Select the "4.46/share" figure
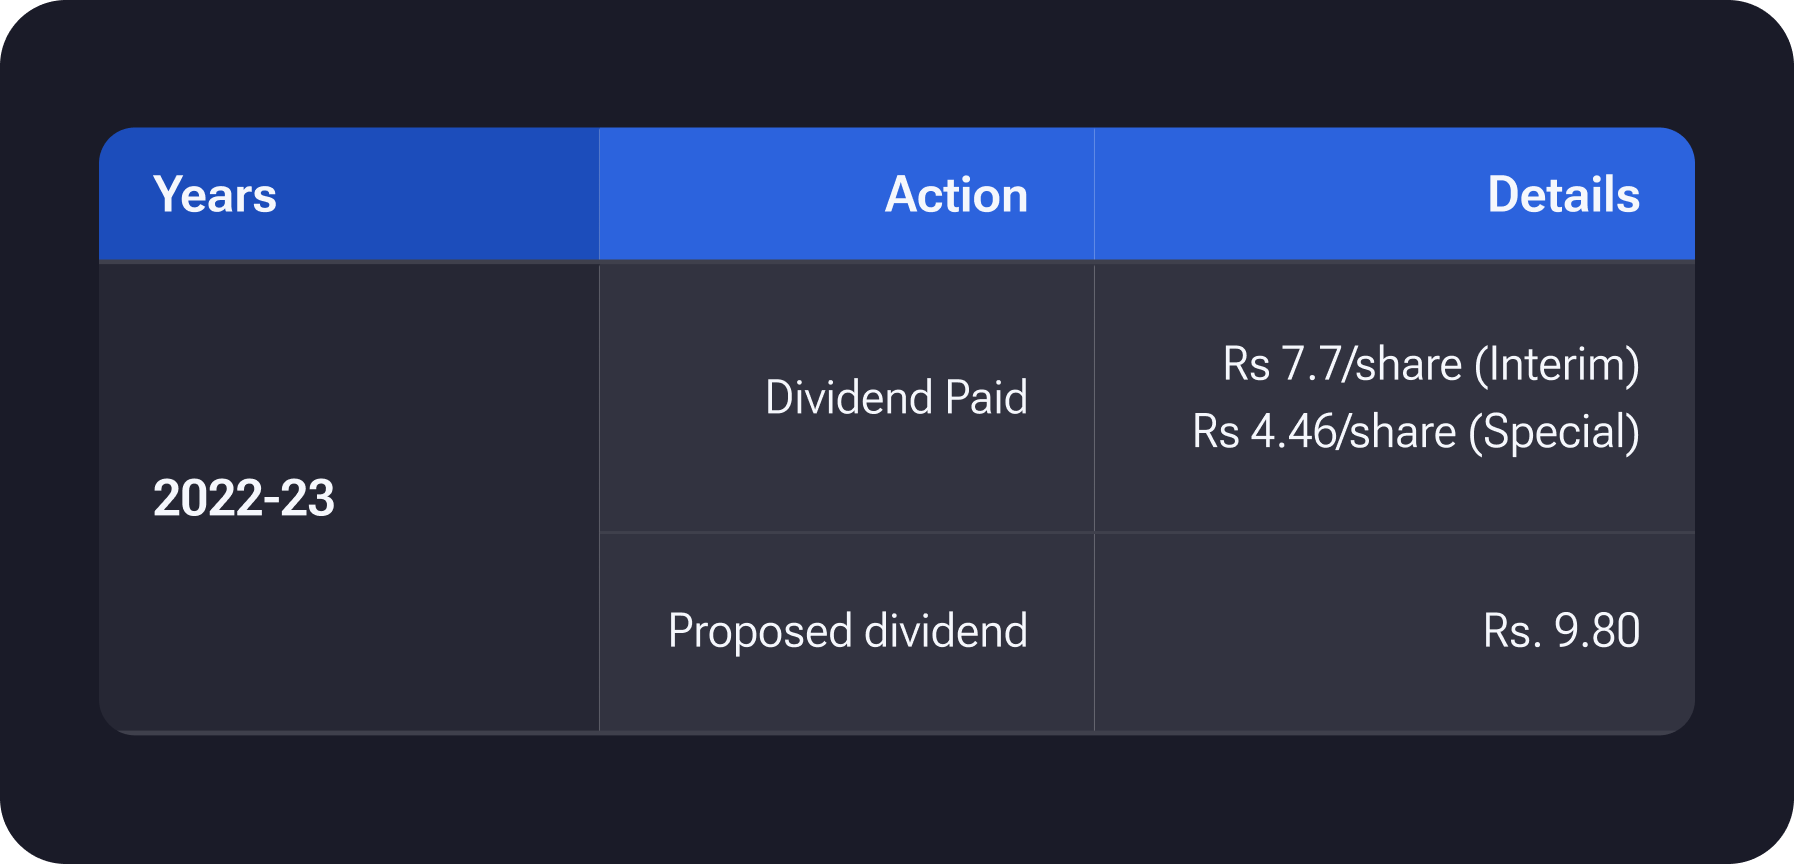 pos(1354,432)
